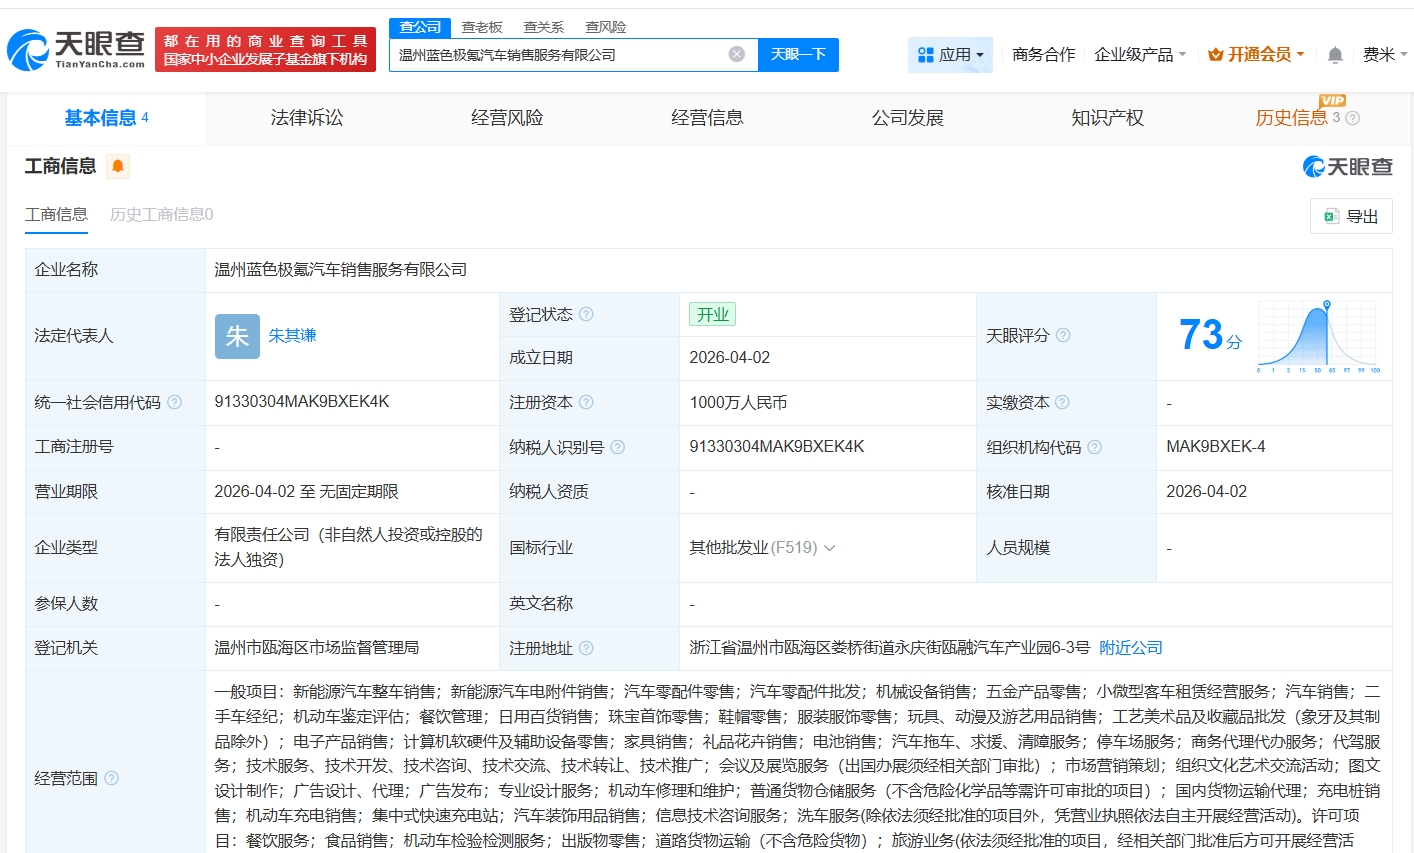Click the 天眼评分 score trend chart

1318,336
